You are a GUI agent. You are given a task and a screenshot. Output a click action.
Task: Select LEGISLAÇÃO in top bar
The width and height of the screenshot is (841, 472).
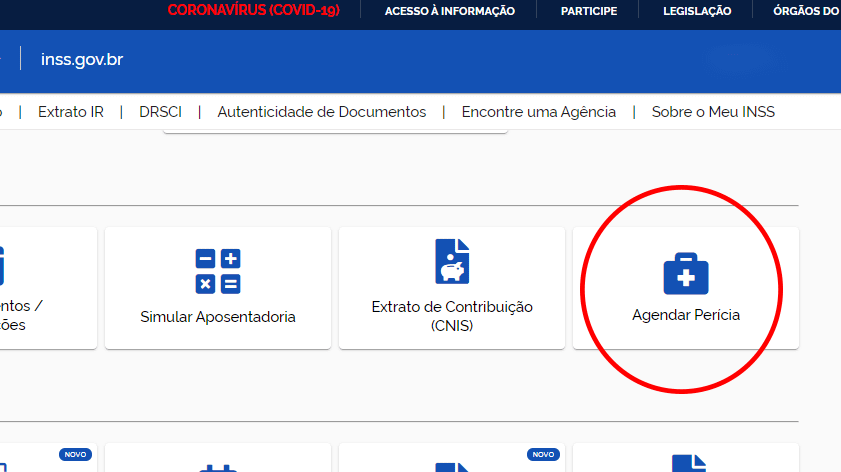click(x=697, y=11)
